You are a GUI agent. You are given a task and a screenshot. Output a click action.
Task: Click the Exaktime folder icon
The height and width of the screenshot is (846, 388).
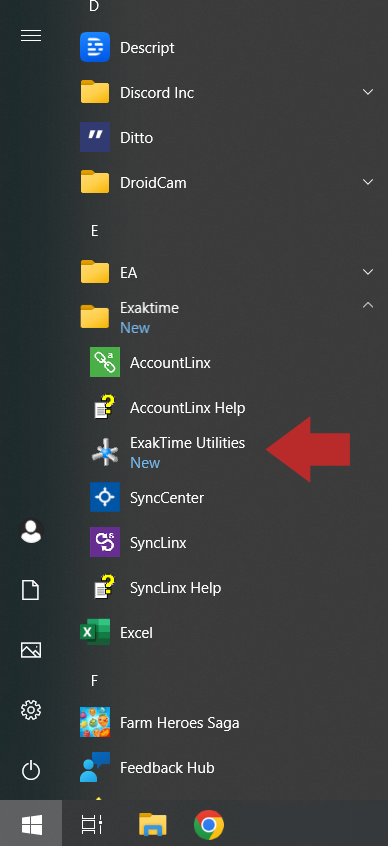point(95,317)
